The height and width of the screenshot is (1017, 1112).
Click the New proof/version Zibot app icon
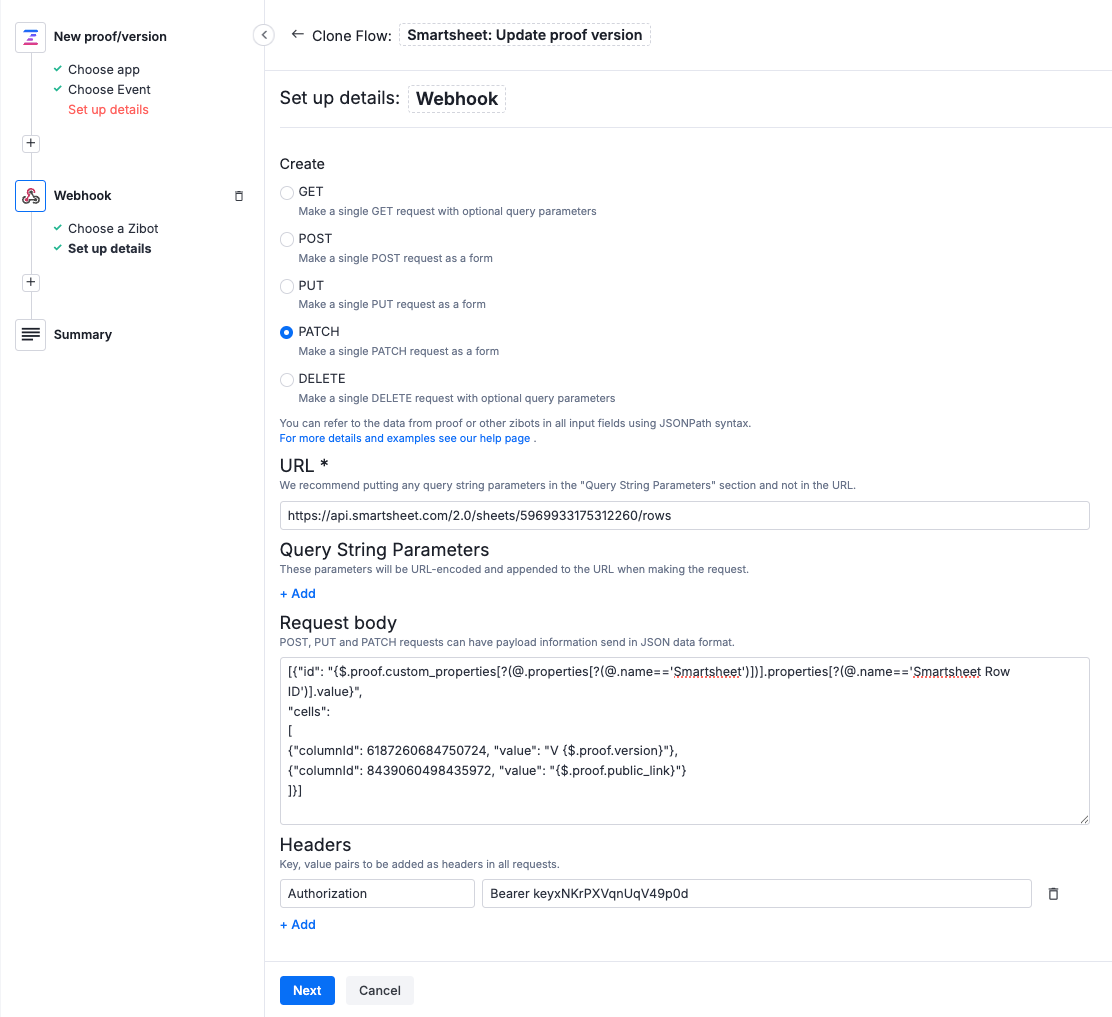[30, 37]
